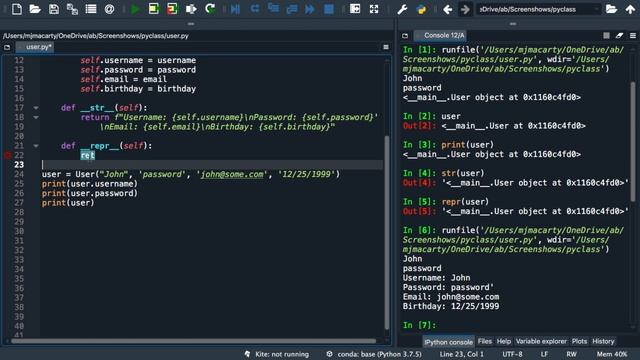Open the console pane options menu

[x=633, y=36]
